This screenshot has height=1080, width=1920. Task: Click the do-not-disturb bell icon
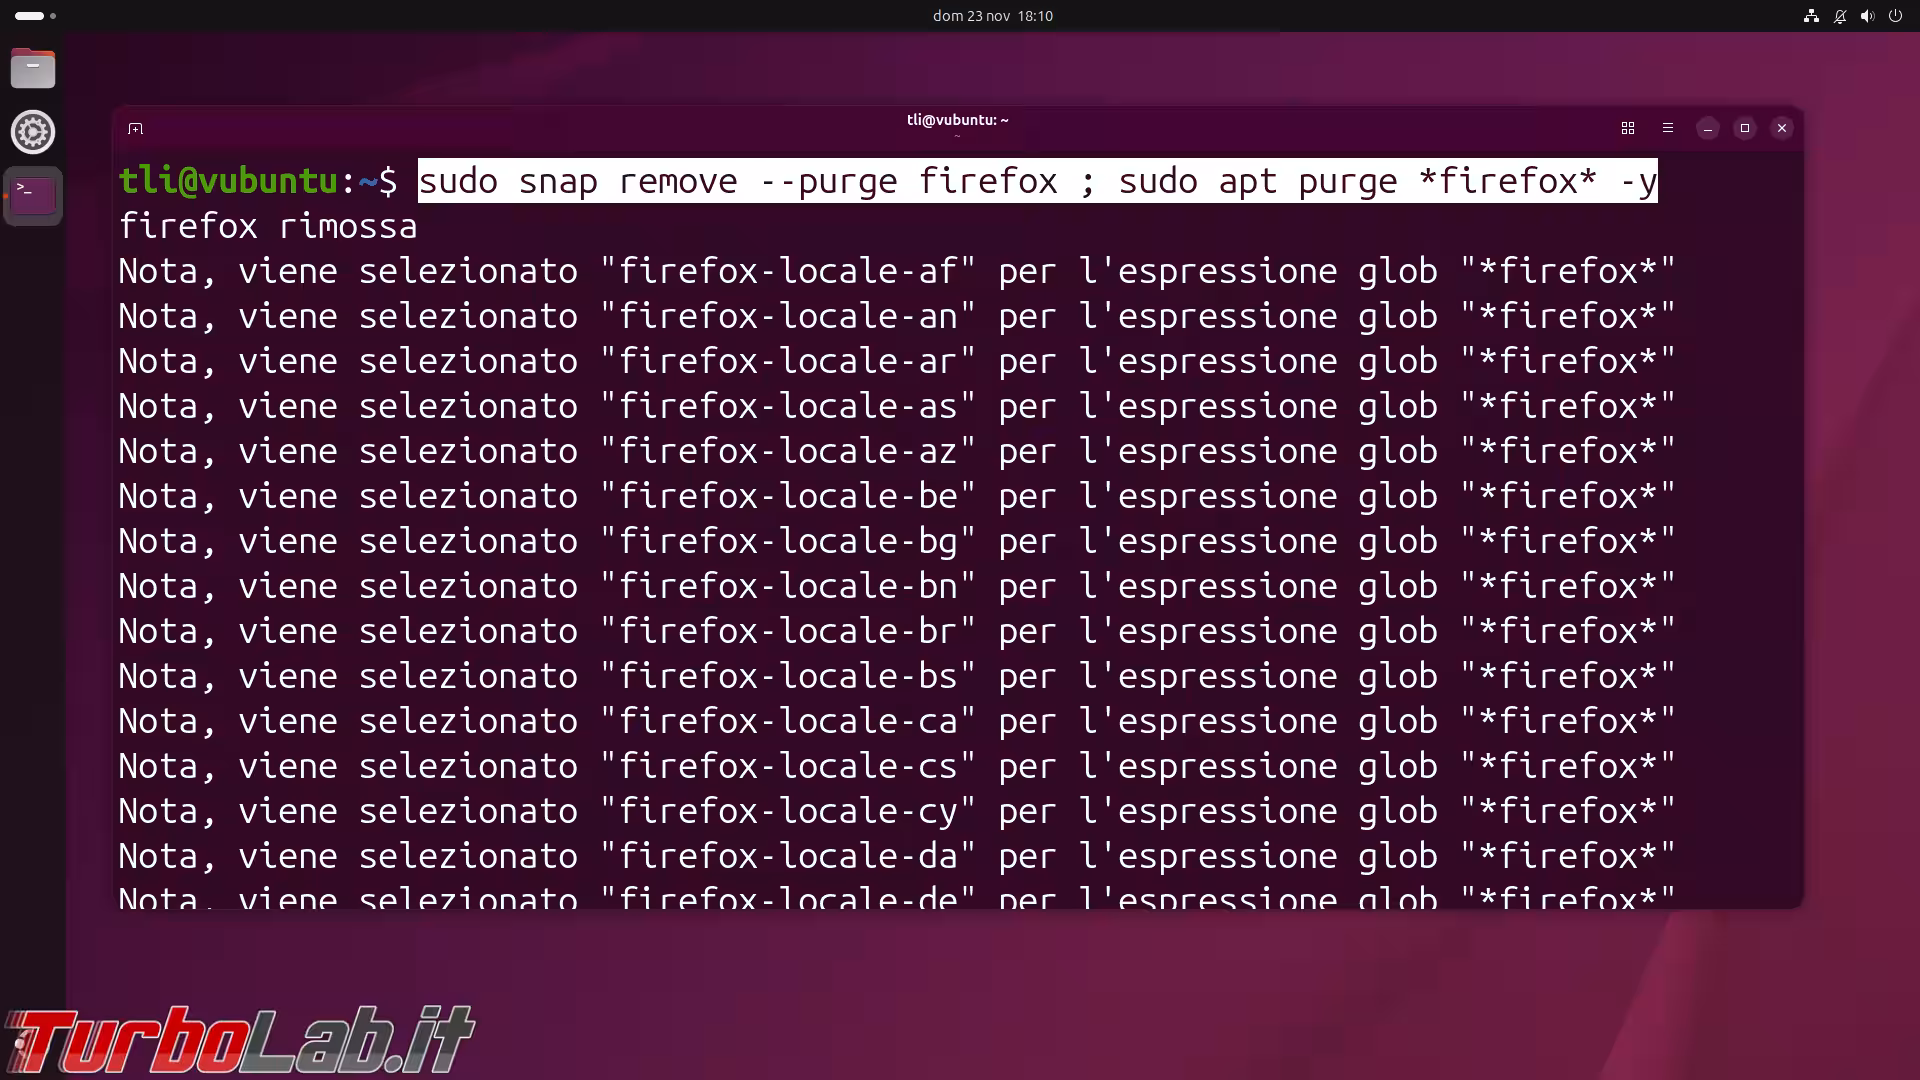coord(1839,16)
